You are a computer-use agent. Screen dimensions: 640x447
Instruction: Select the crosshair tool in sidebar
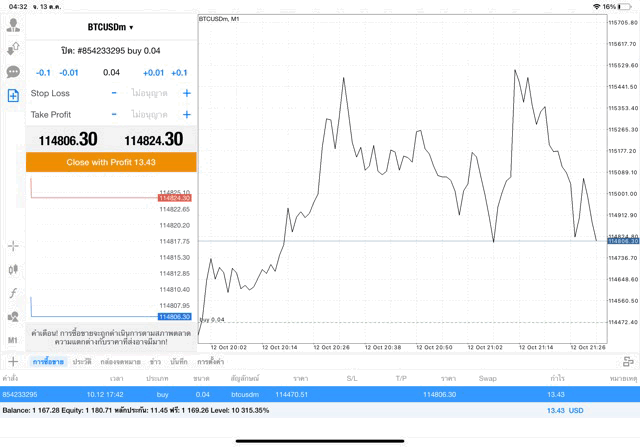pyautogui.click(x=13, y=246)
